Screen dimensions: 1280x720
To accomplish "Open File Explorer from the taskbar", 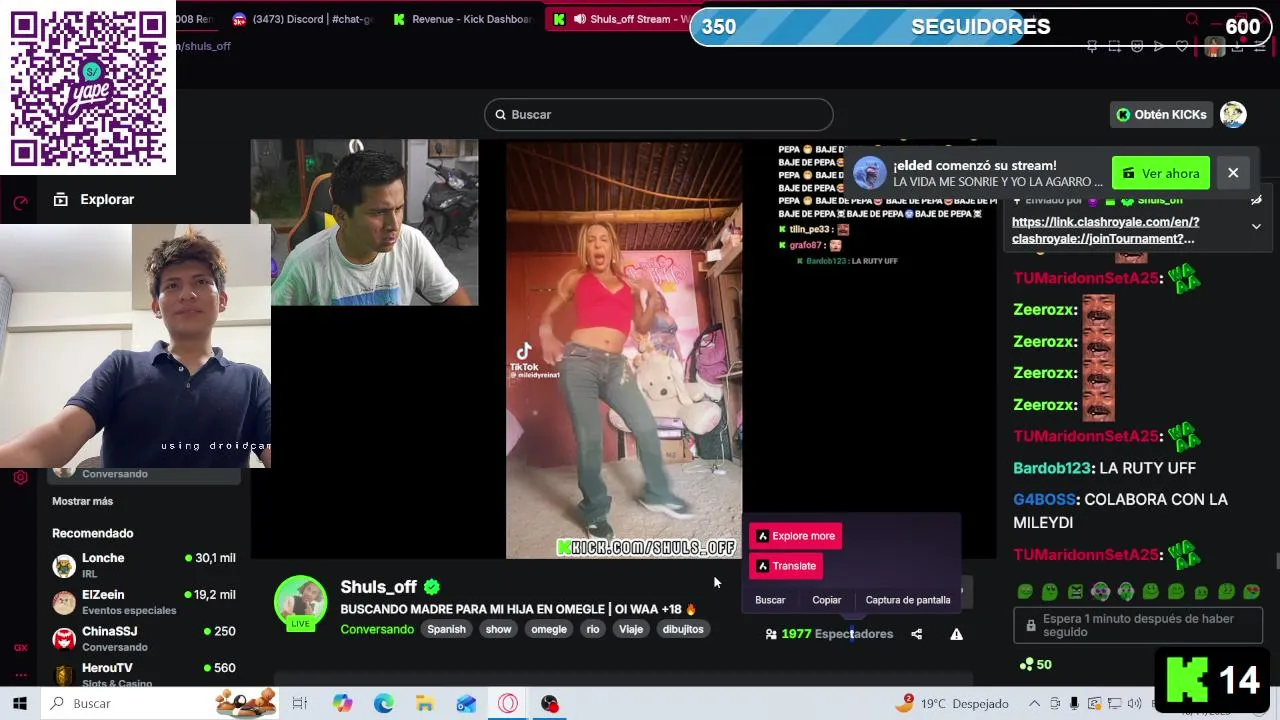I will point(425,704).
